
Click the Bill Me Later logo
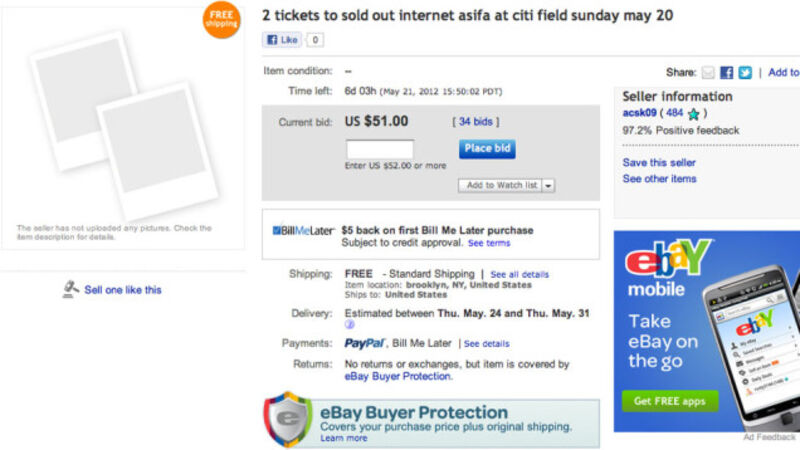tap(303, 230)
